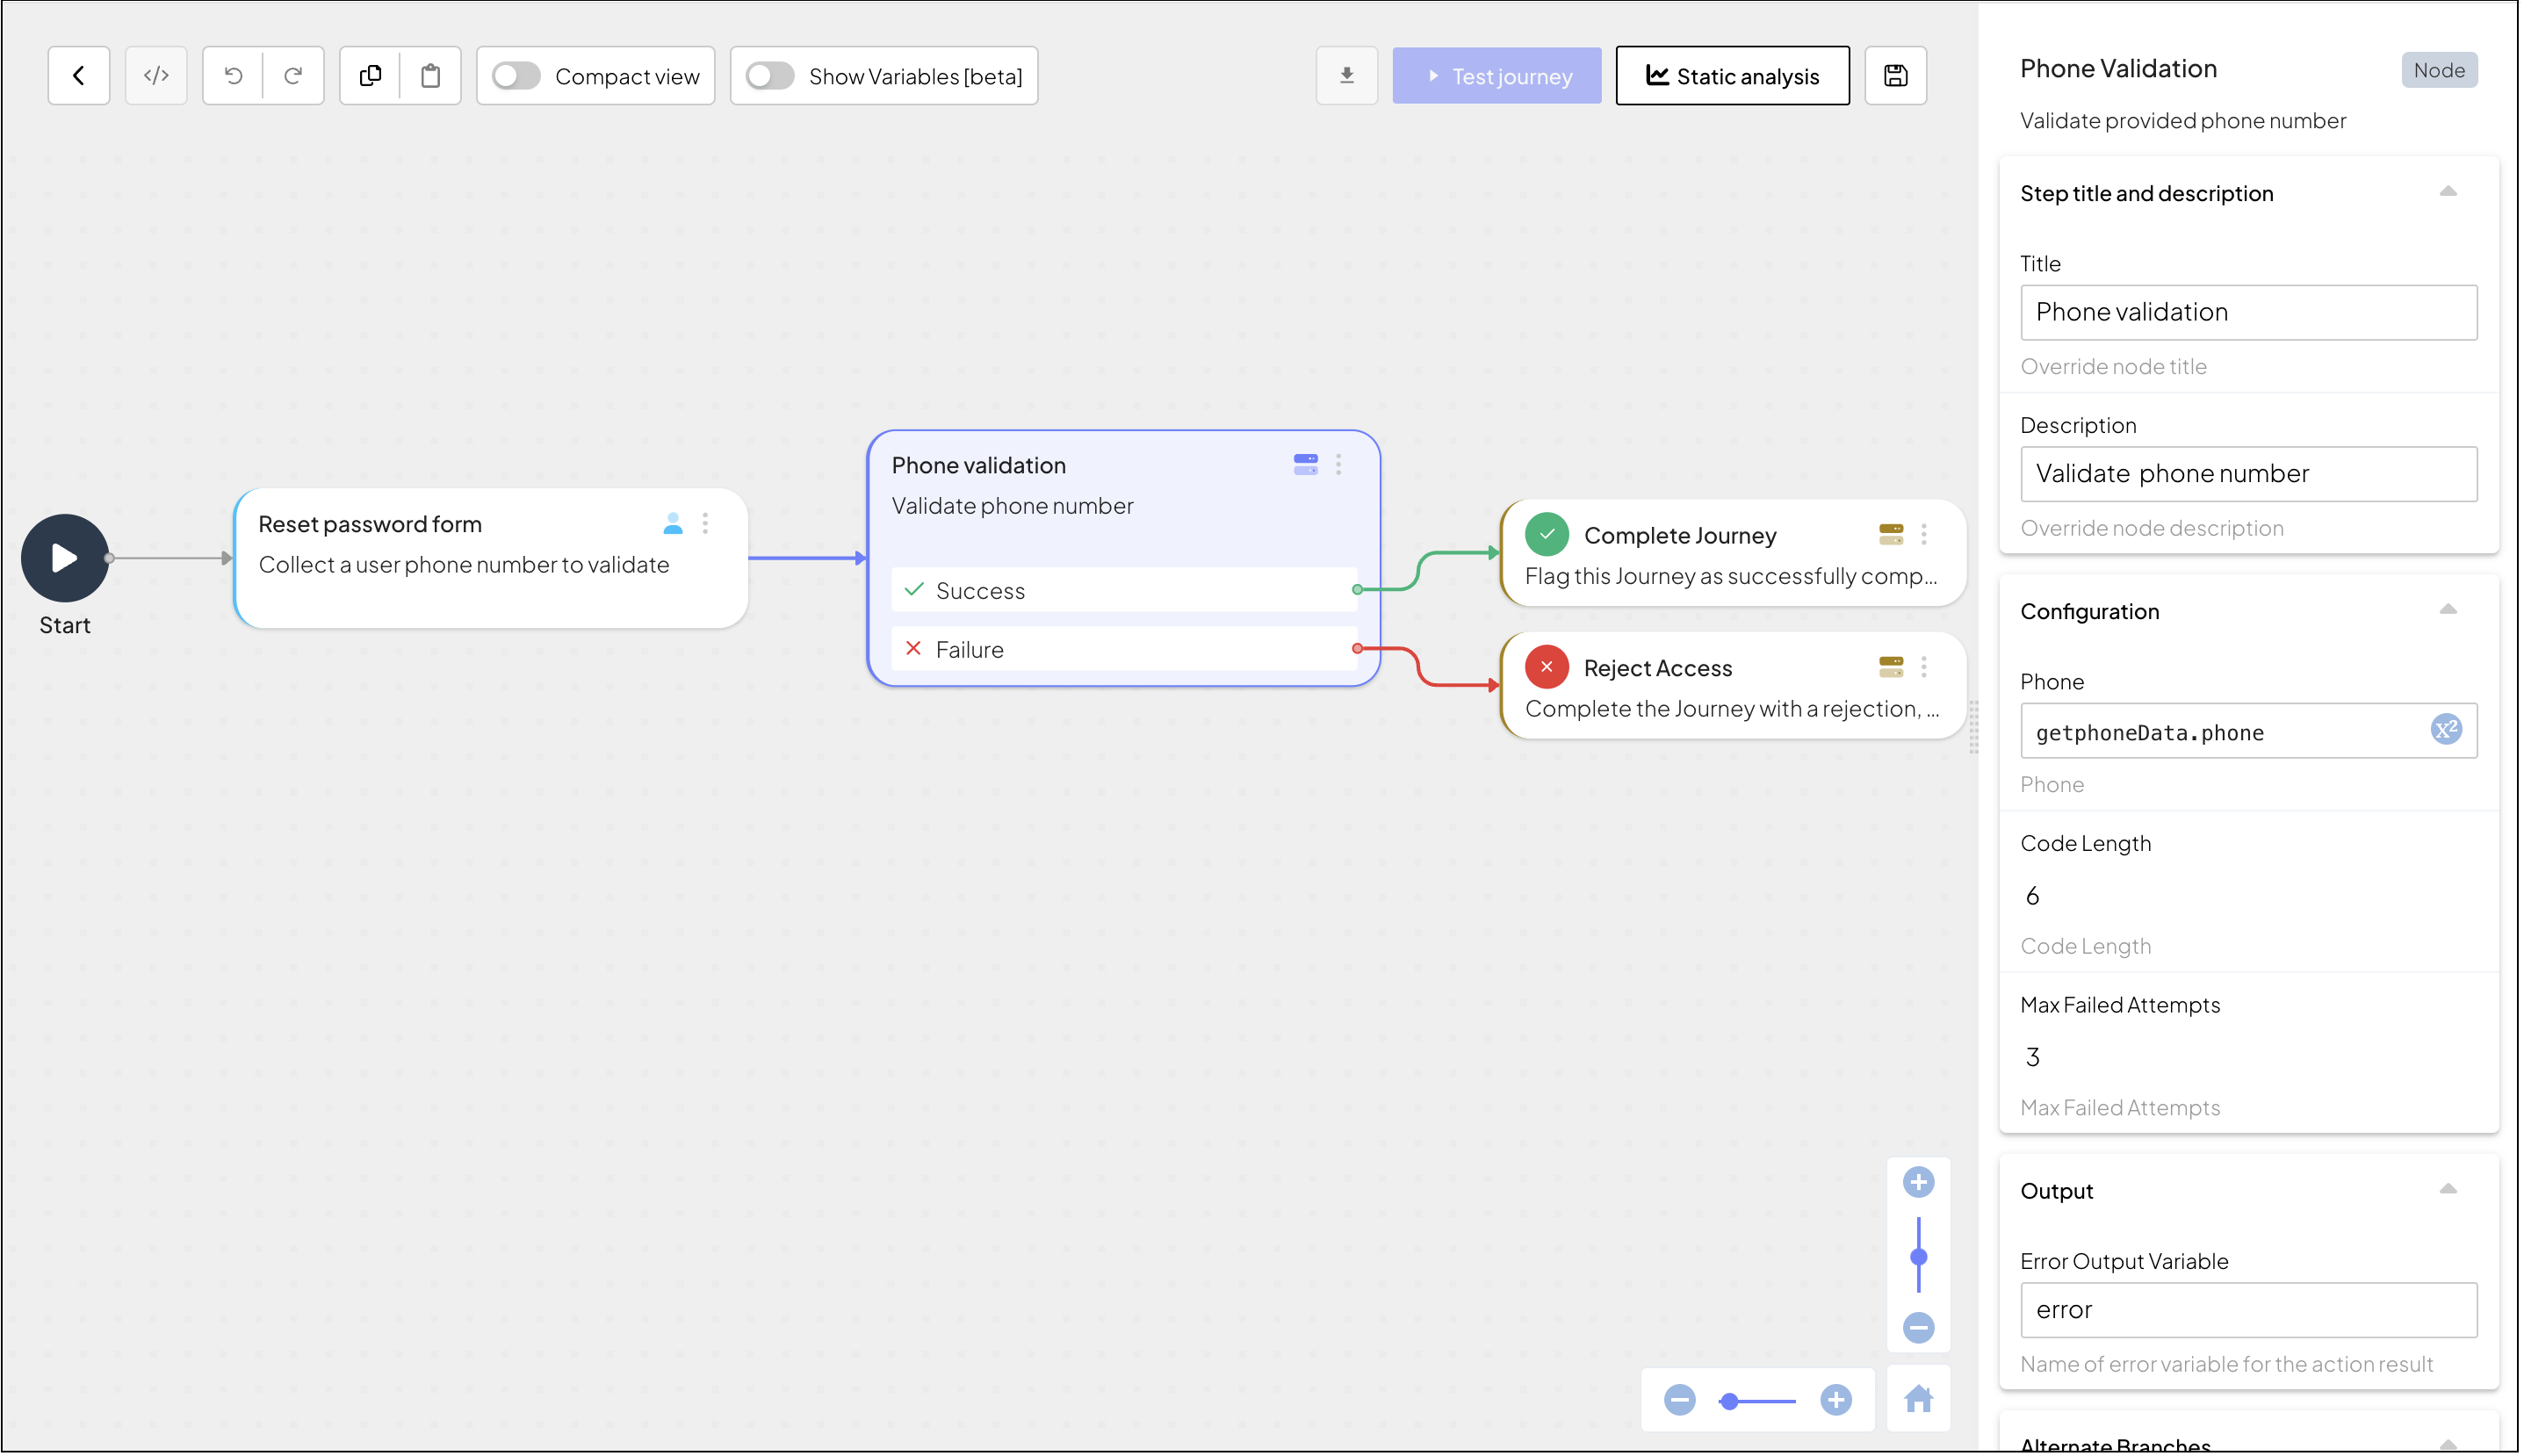This screenshot has height=1456, width=2524.
Task: Toggle expression mode on Phone field
Action: click(x=2445, y=730)
